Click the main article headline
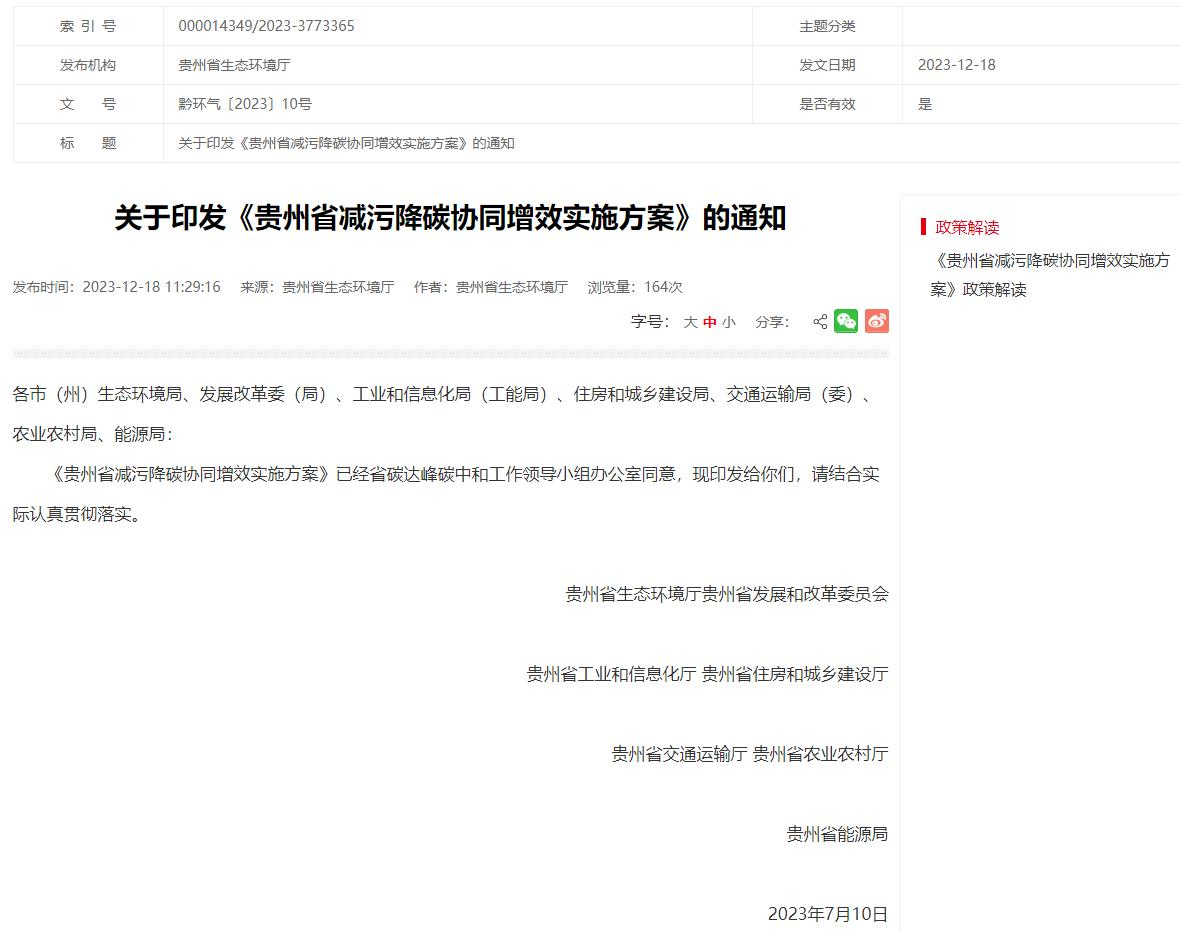This screenshot has height=933, width=1181. 450,218
